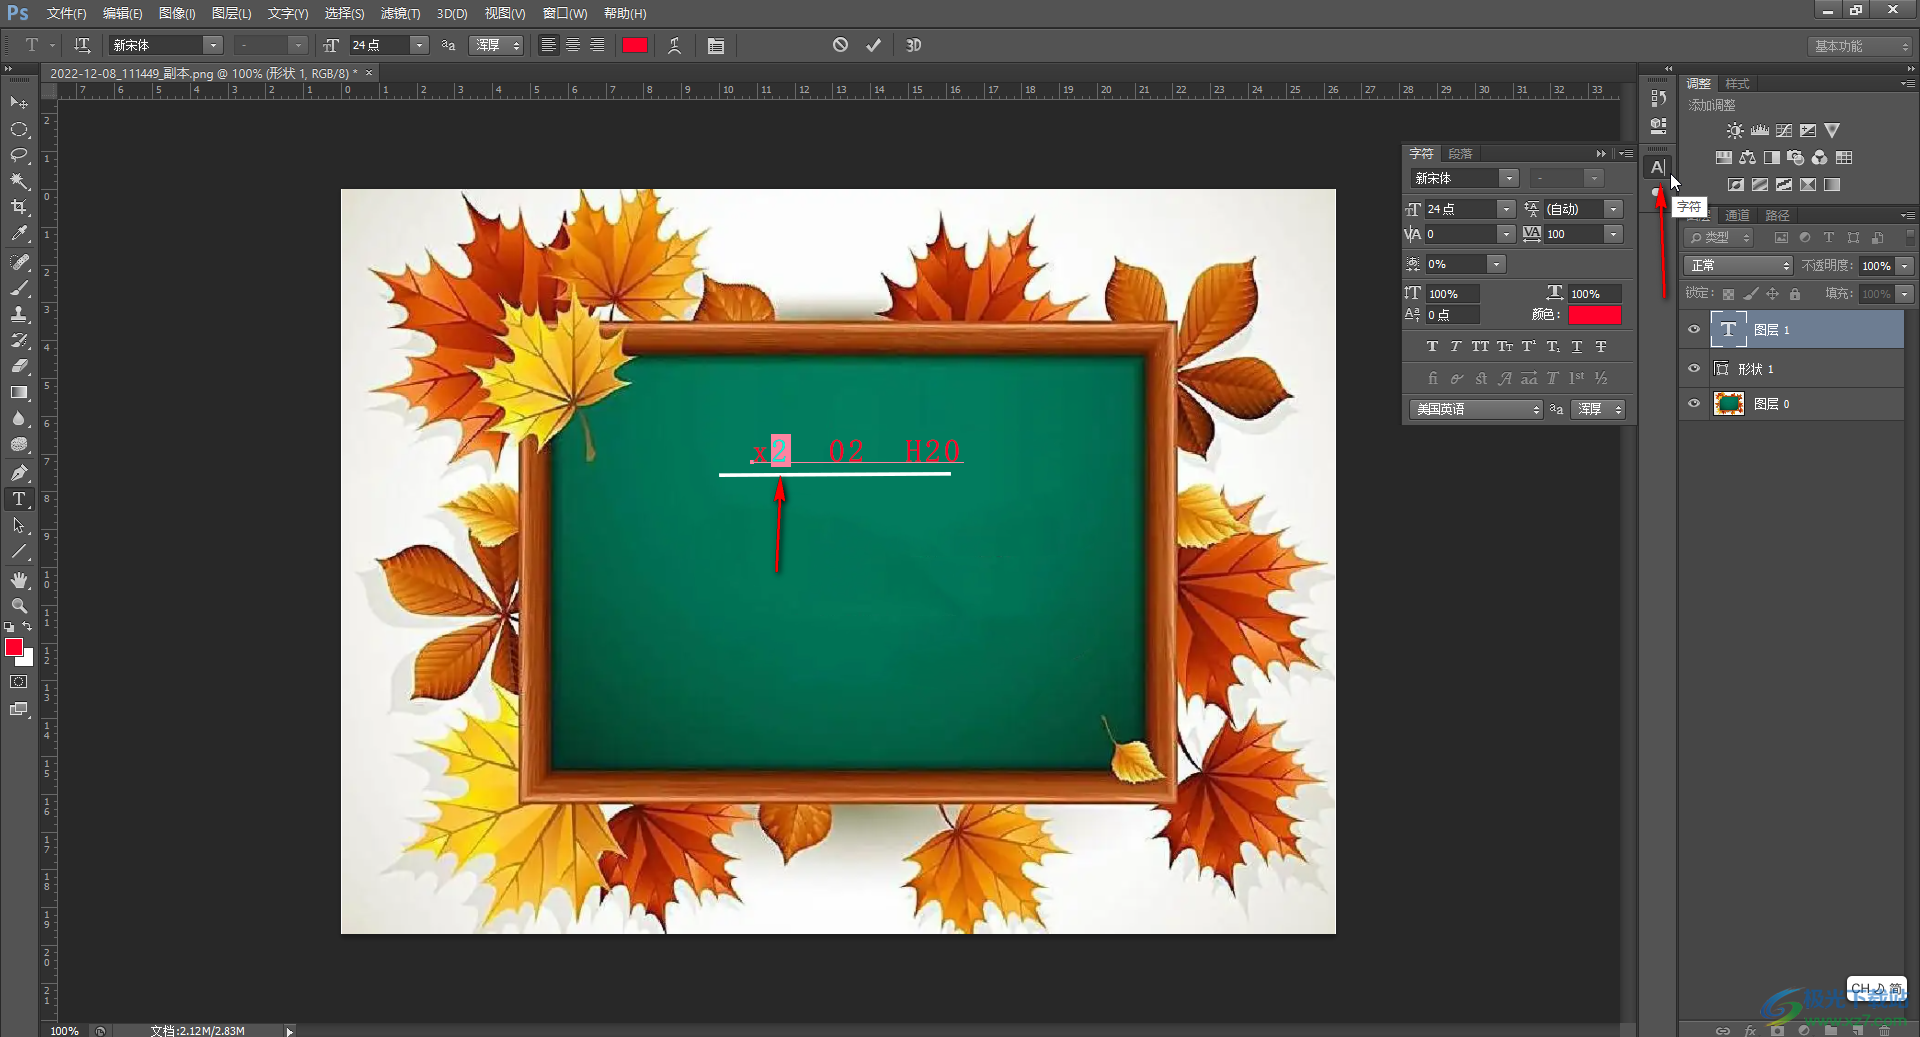Open the 文件(F) menu
The height and width of the screenshot is (1037, 1920).
[66, 13]
